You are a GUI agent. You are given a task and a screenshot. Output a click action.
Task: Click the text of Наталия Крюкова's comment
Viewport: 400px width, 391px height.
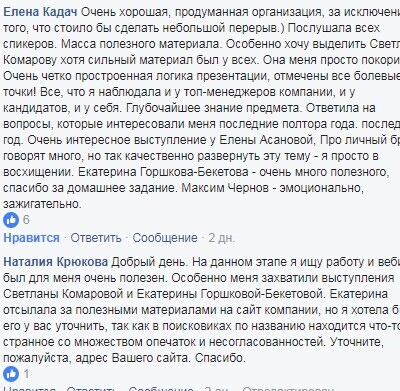(x=200, y=310)
